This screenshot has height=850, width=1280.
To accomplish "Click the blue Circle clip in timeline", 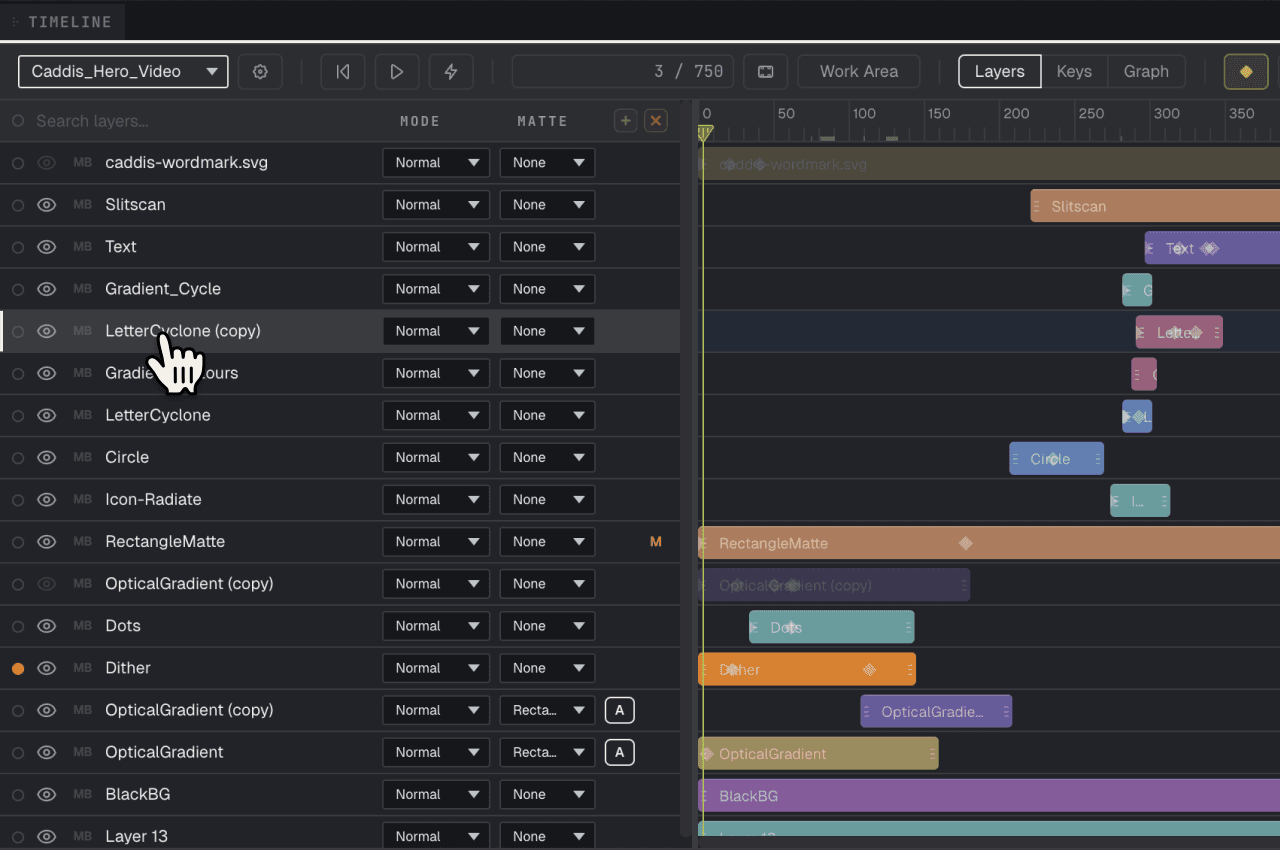I will [1056, 459].
